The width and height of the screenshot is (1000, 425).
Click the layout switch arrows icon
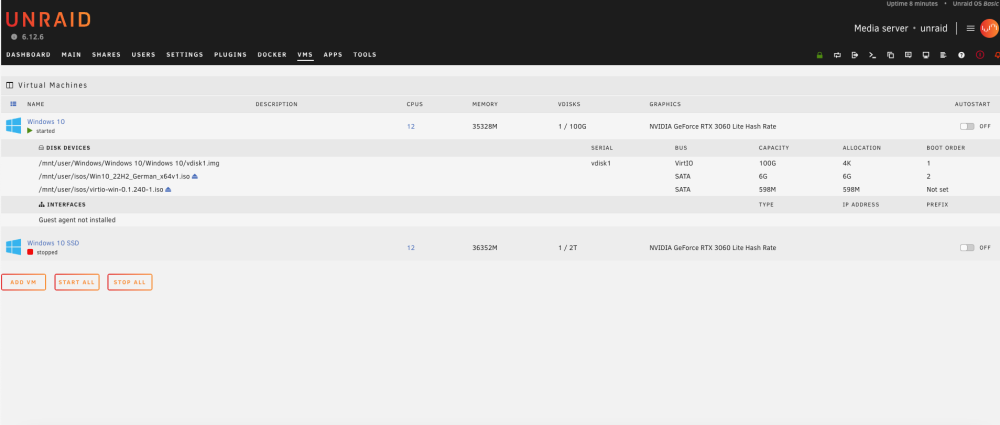[x=837, y=56]
